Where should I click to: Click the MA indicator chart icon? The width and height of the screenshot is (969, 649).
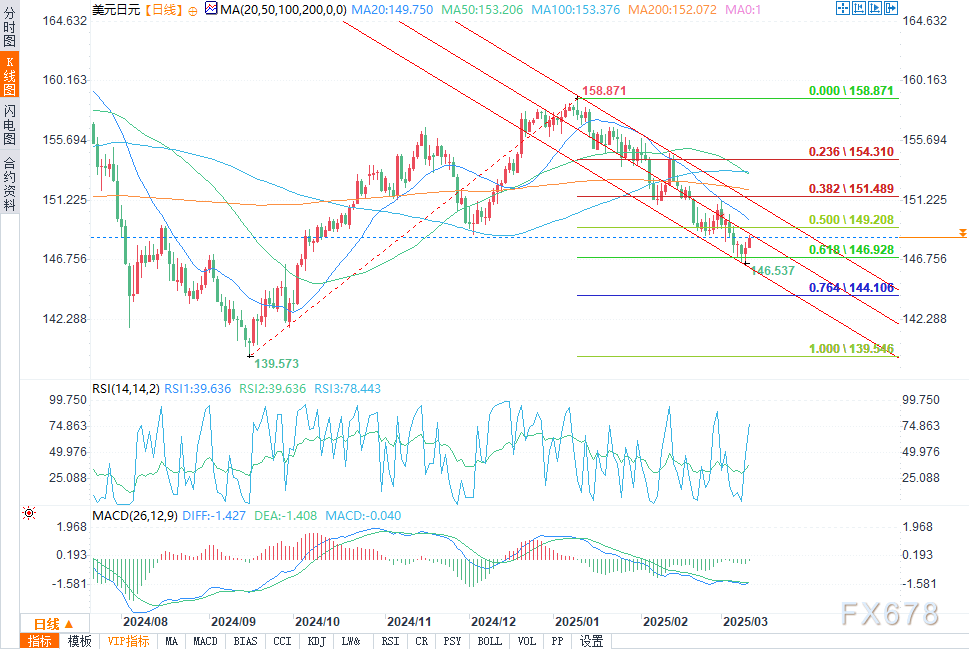click(x=211, y=9)
